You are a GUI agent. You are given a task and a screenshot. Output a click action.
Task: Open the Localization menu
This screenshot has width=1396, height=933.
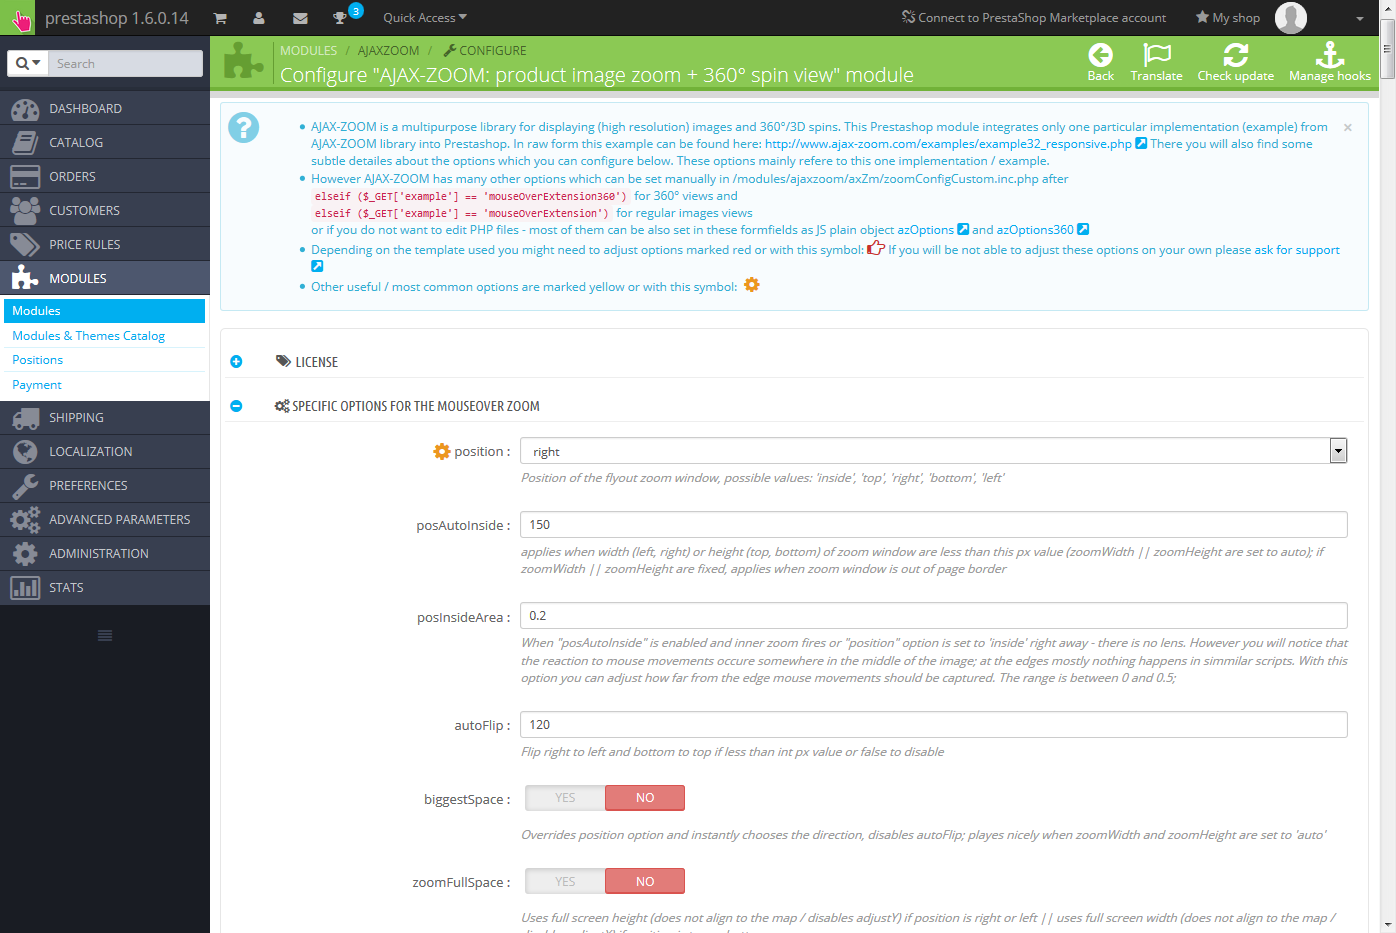pos(105,452)
